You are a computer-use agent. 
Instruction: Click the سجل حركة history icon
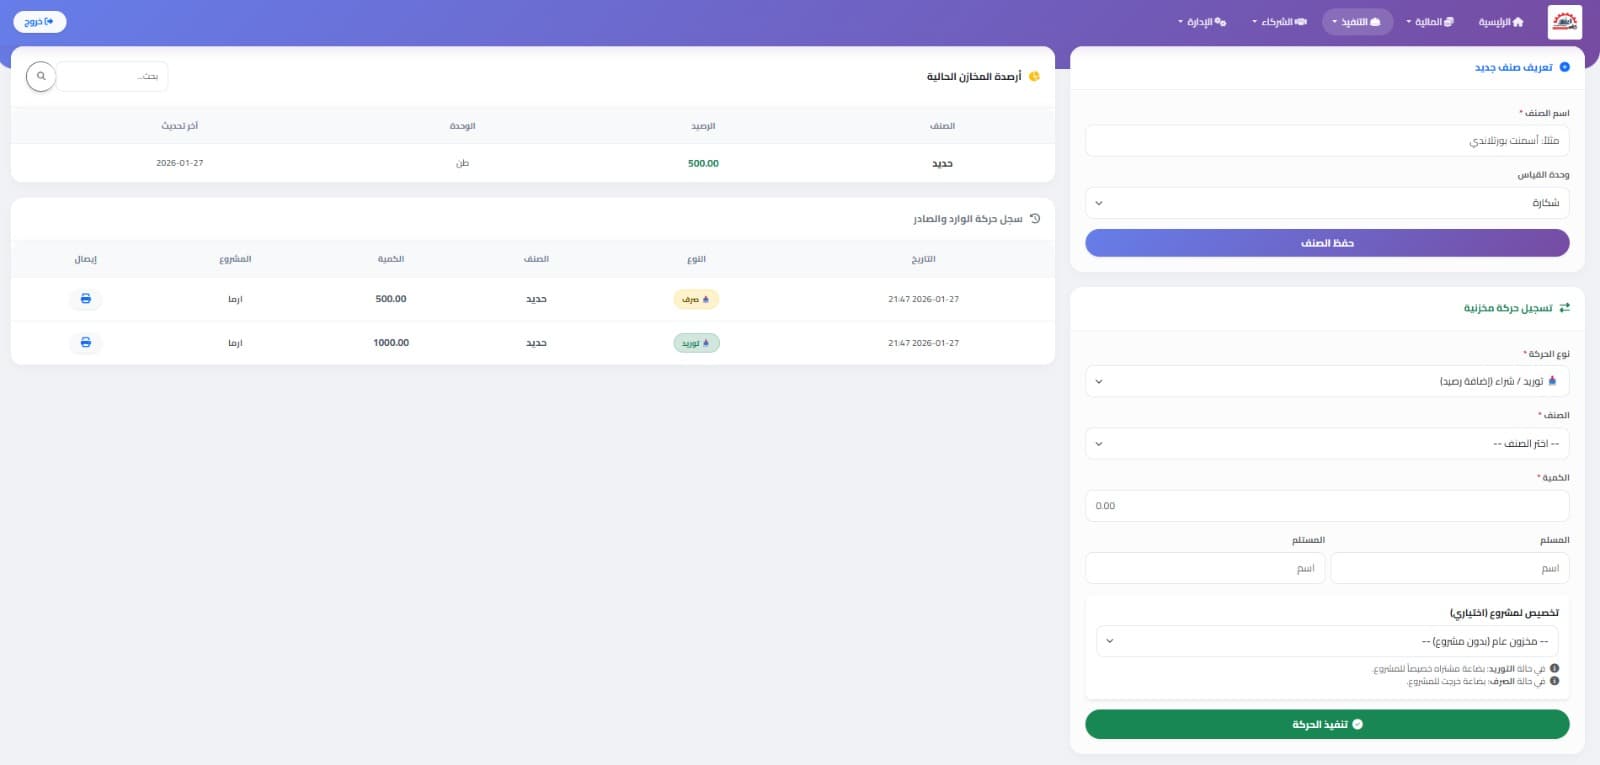click(x=1035, y=218)
